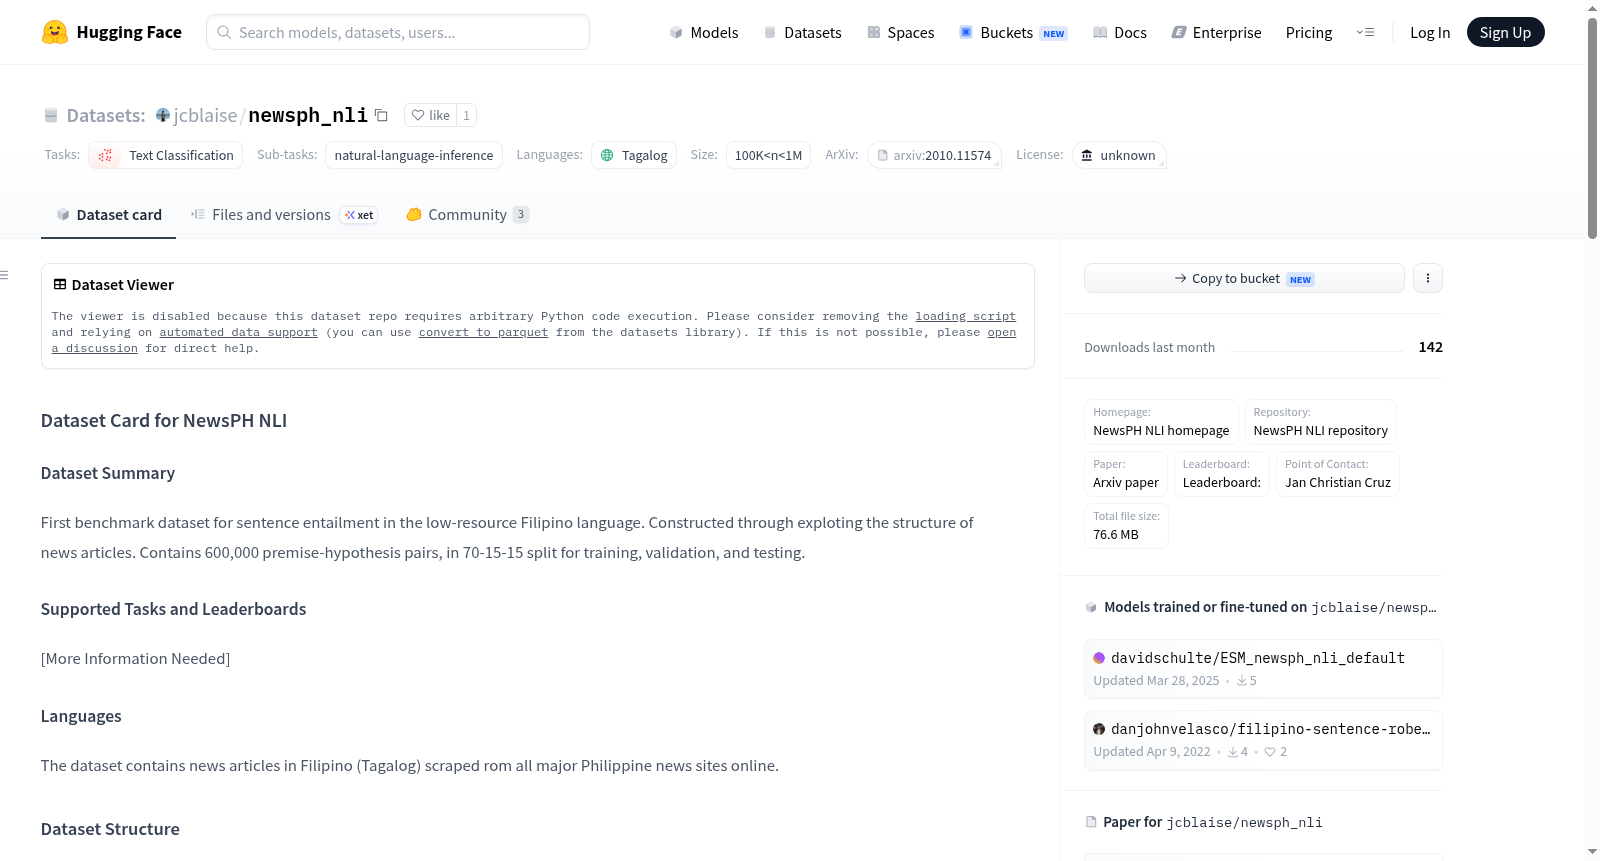Open the three-dot options menu

[1428, 278]
